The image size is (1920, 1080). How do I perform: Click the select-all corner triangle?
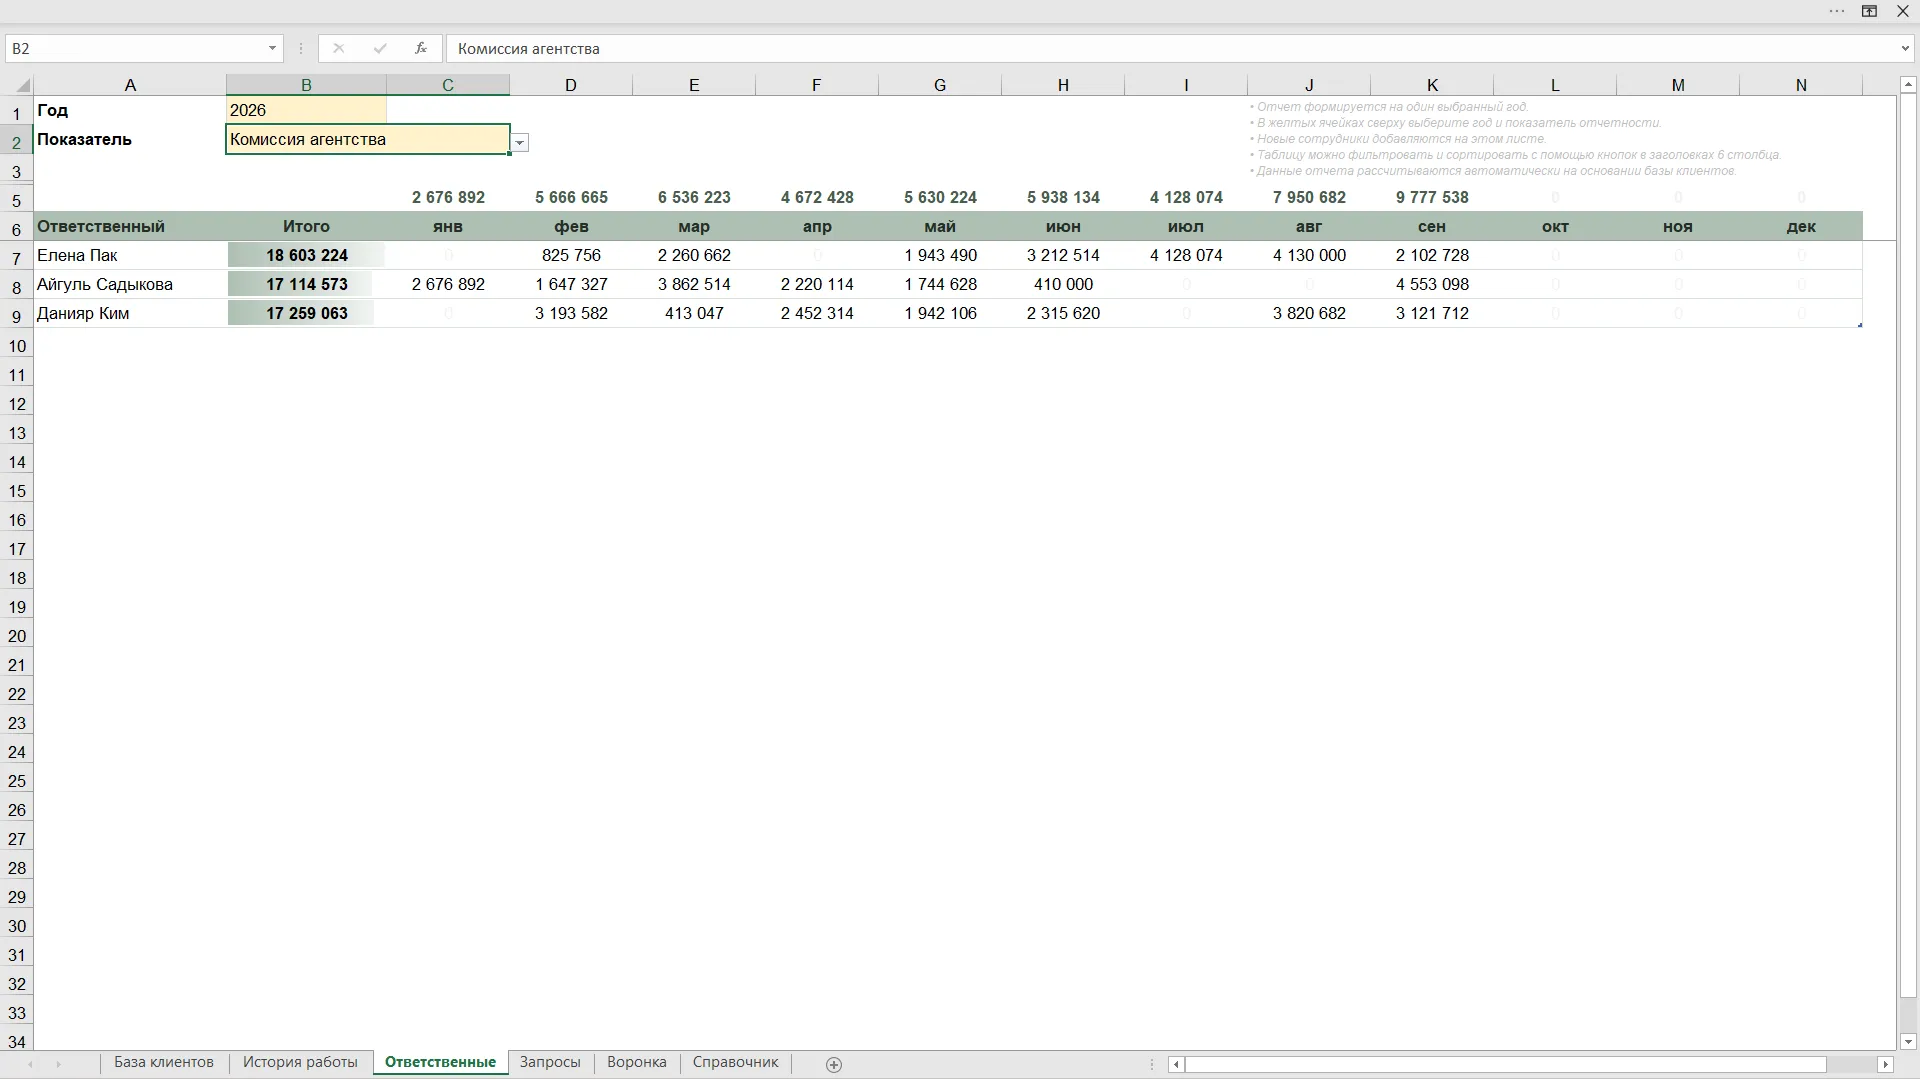click(x=23, y=86)
